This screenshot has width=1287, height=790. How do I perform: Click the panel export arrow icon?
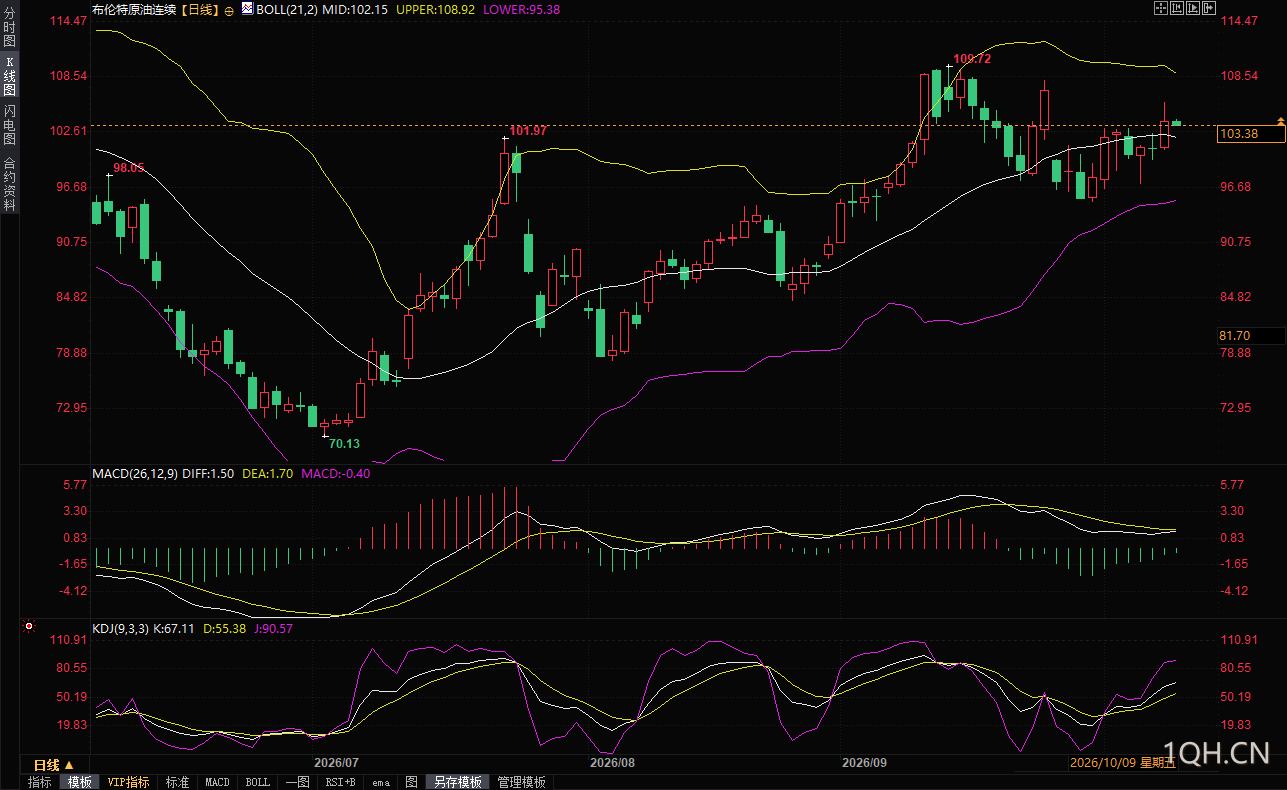coord(1209,8)
